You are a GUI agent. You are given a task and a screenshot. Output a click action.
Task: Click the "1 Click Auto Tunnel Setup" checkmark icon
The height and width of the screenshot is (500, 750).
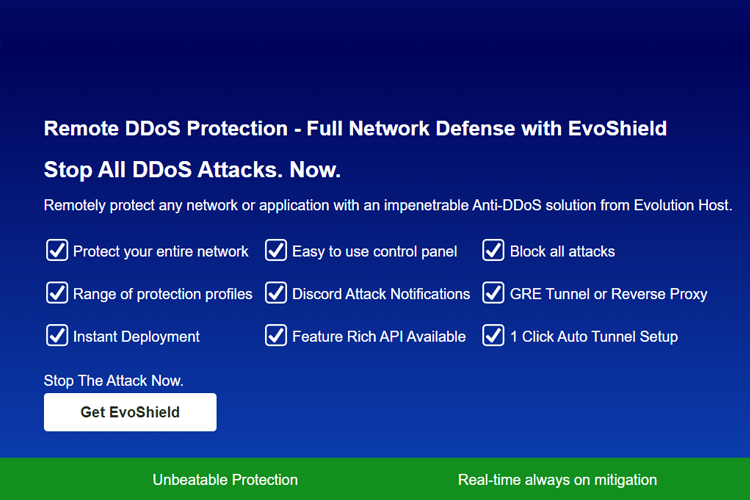click(493, 335)
